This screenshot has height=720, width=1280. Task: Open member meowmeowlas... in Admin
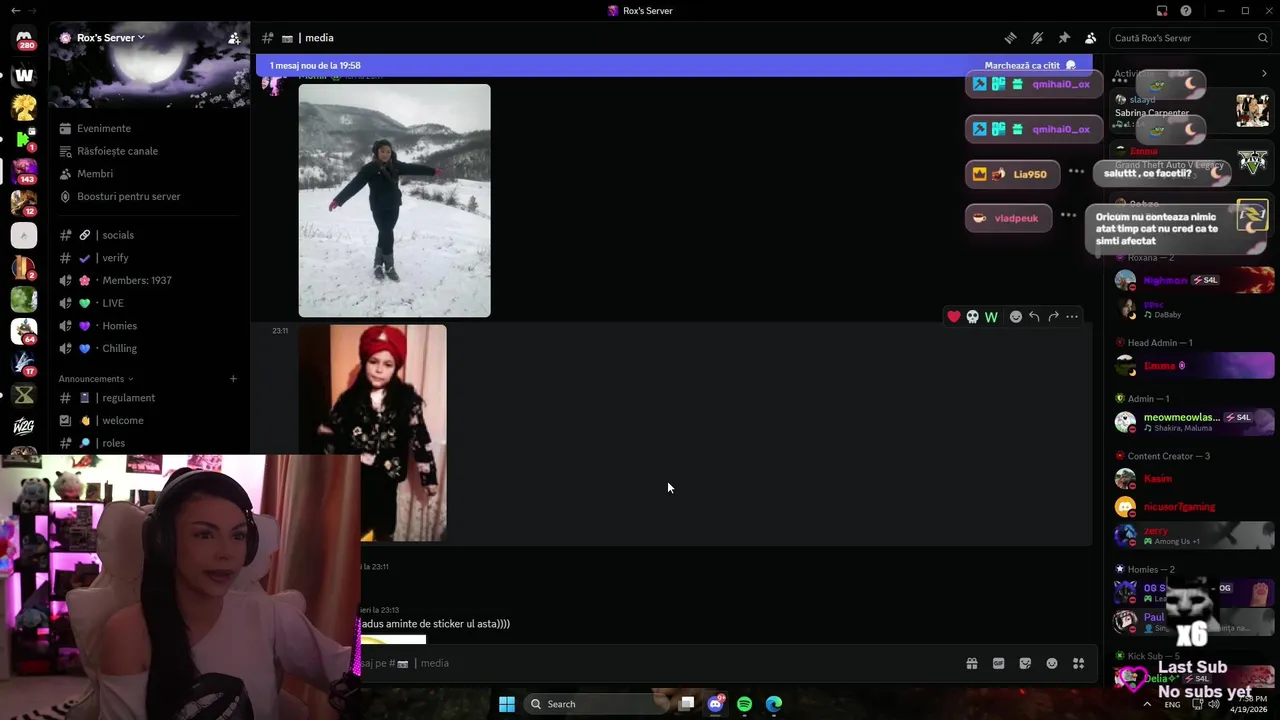coord(1194,422)
